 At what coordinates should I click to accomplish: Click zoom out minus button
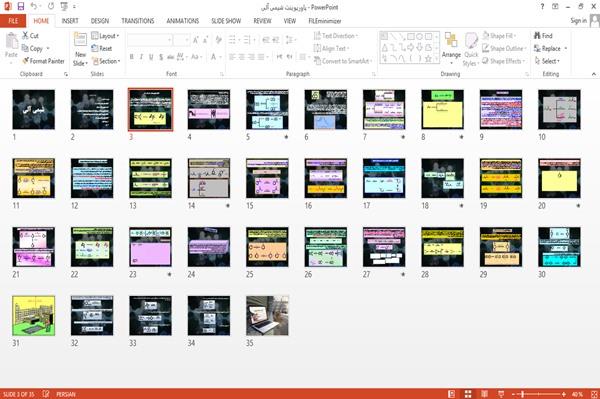[514, 394]
